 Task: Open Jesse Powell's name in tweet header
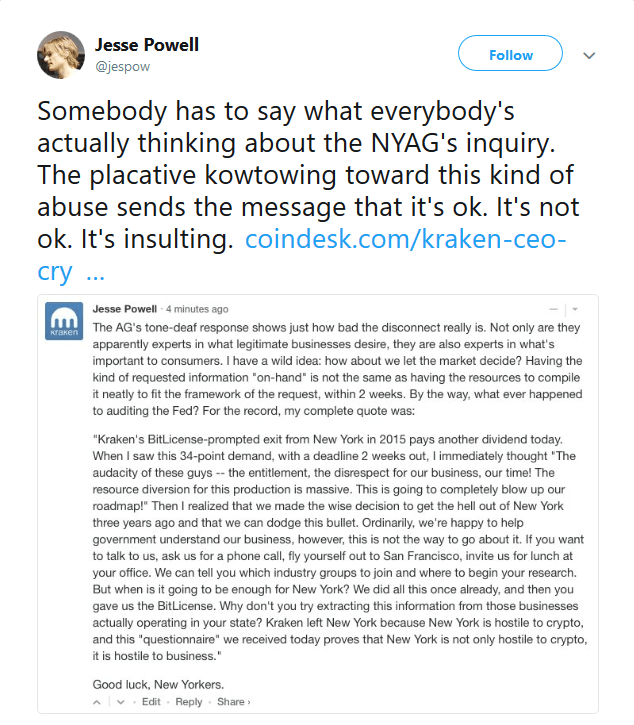click(x=146, y=46)
